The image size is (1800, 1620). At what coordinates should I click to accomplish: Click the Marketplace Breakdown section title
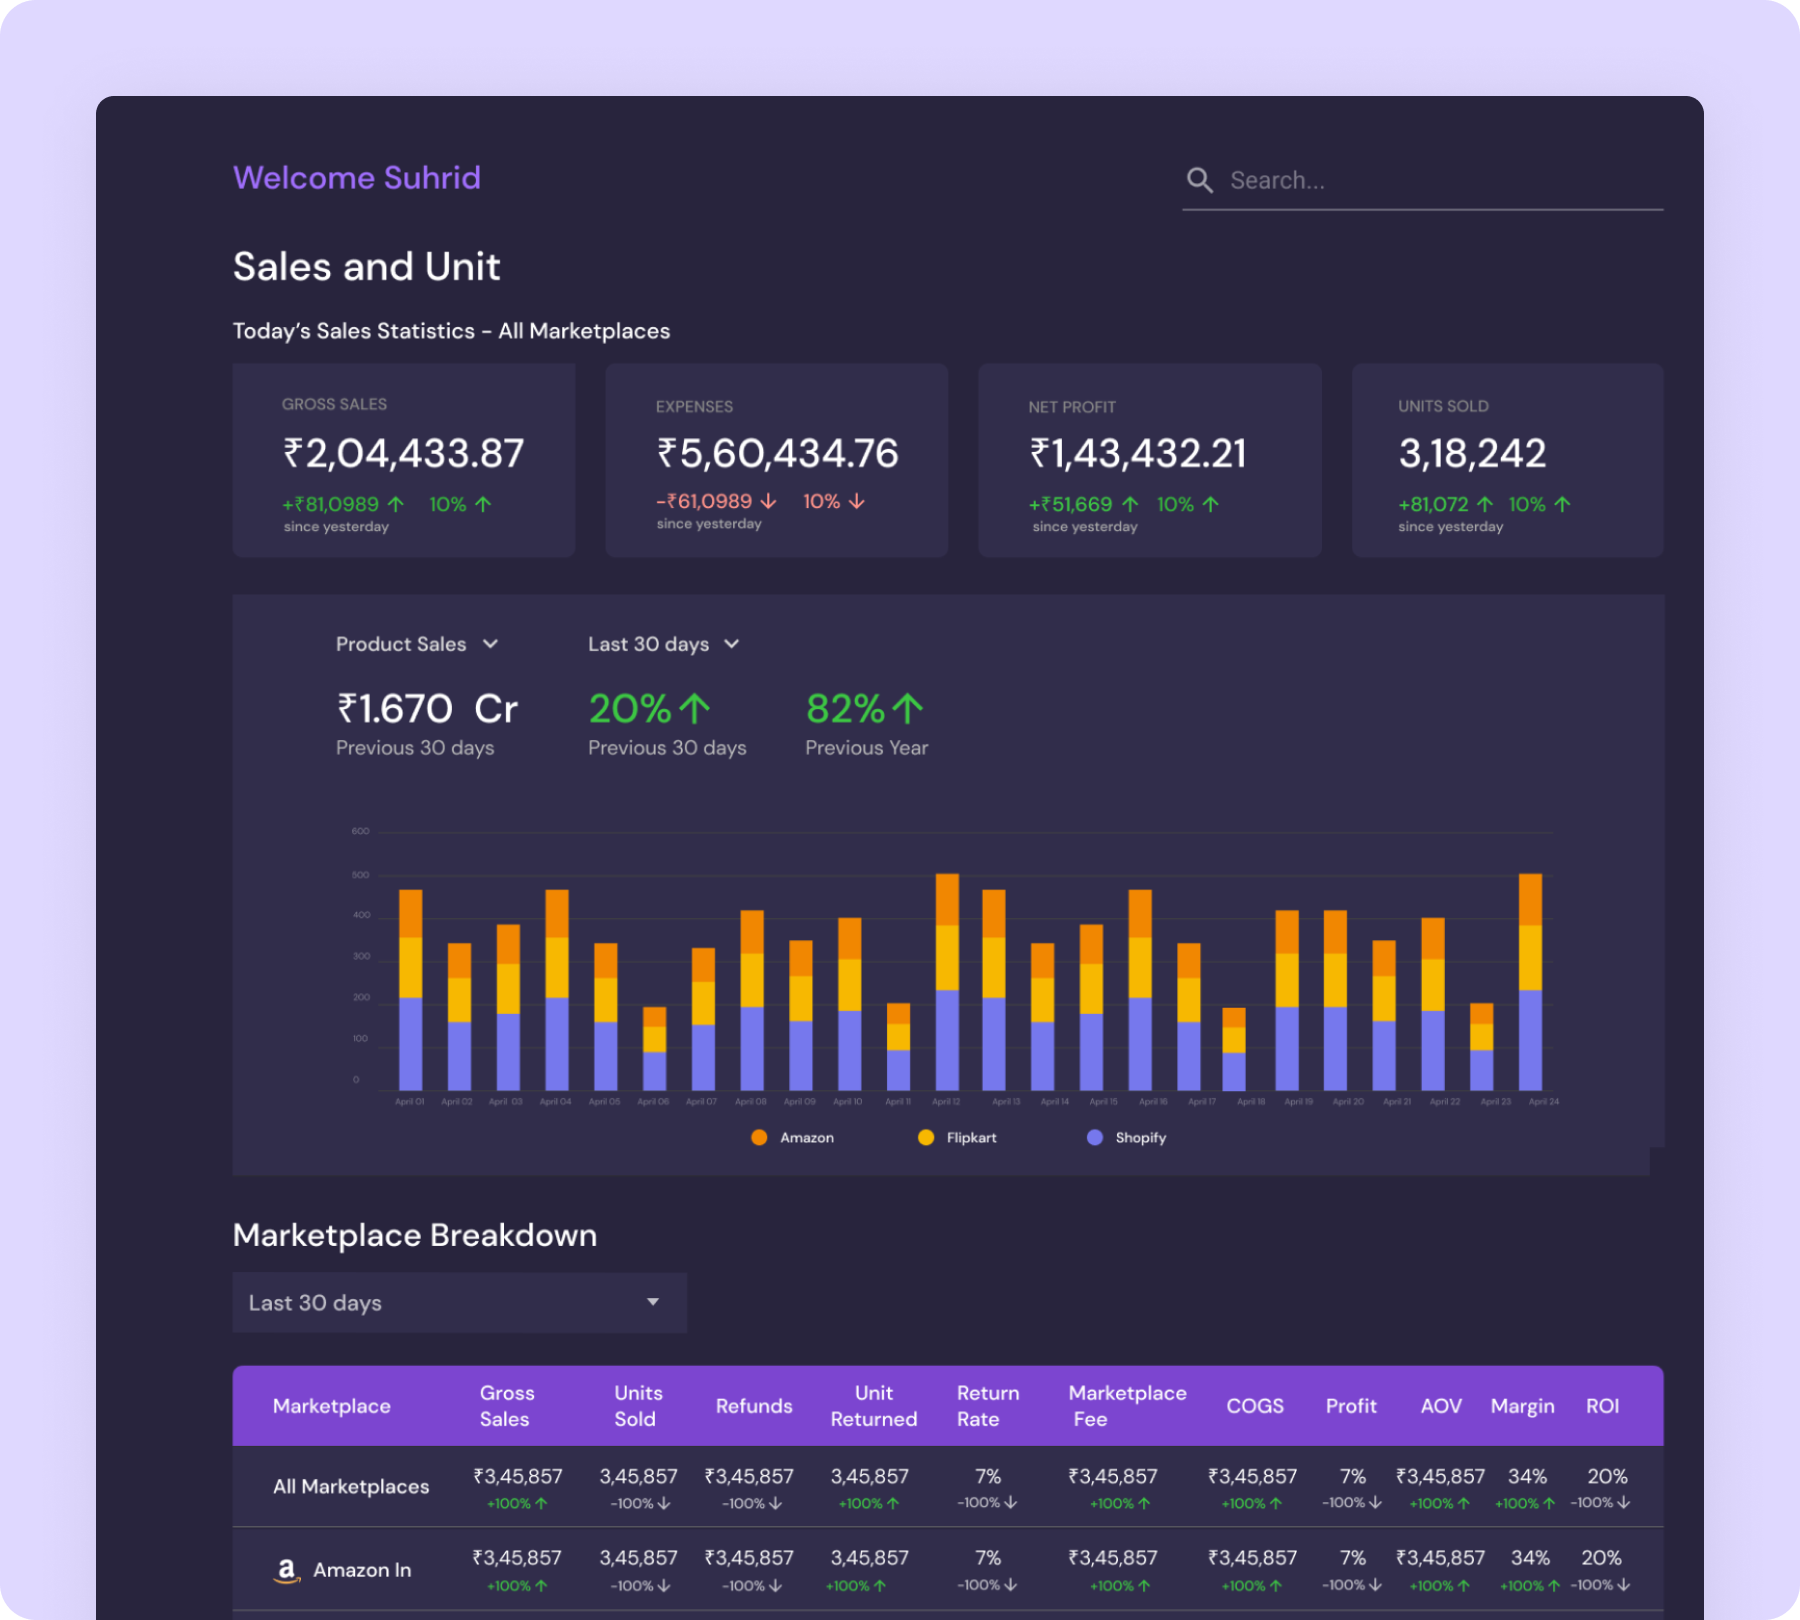coord(414,1234)
